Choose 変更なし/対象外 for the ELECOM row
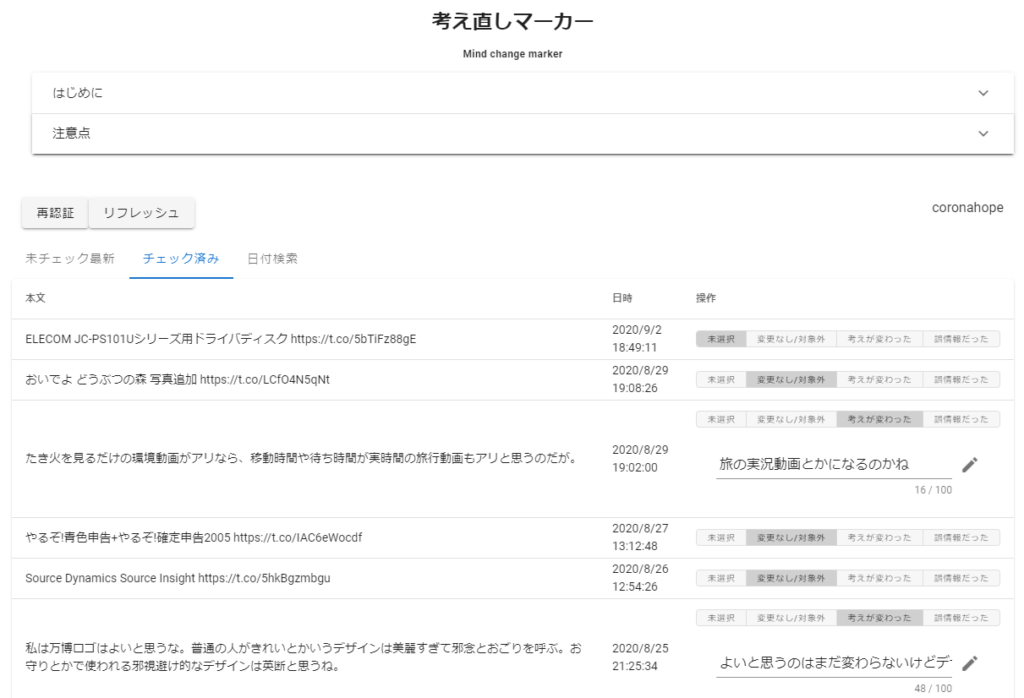This screenshot has height=698, width=1024. 790,339
